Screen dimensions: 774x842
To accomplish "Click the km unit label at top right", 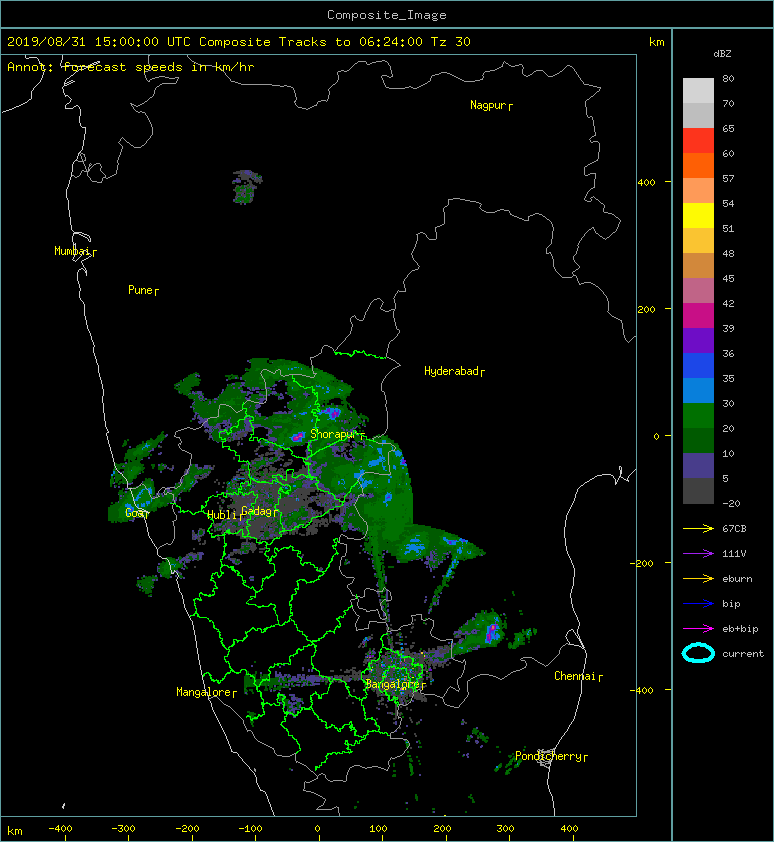I will coord(656,42).
